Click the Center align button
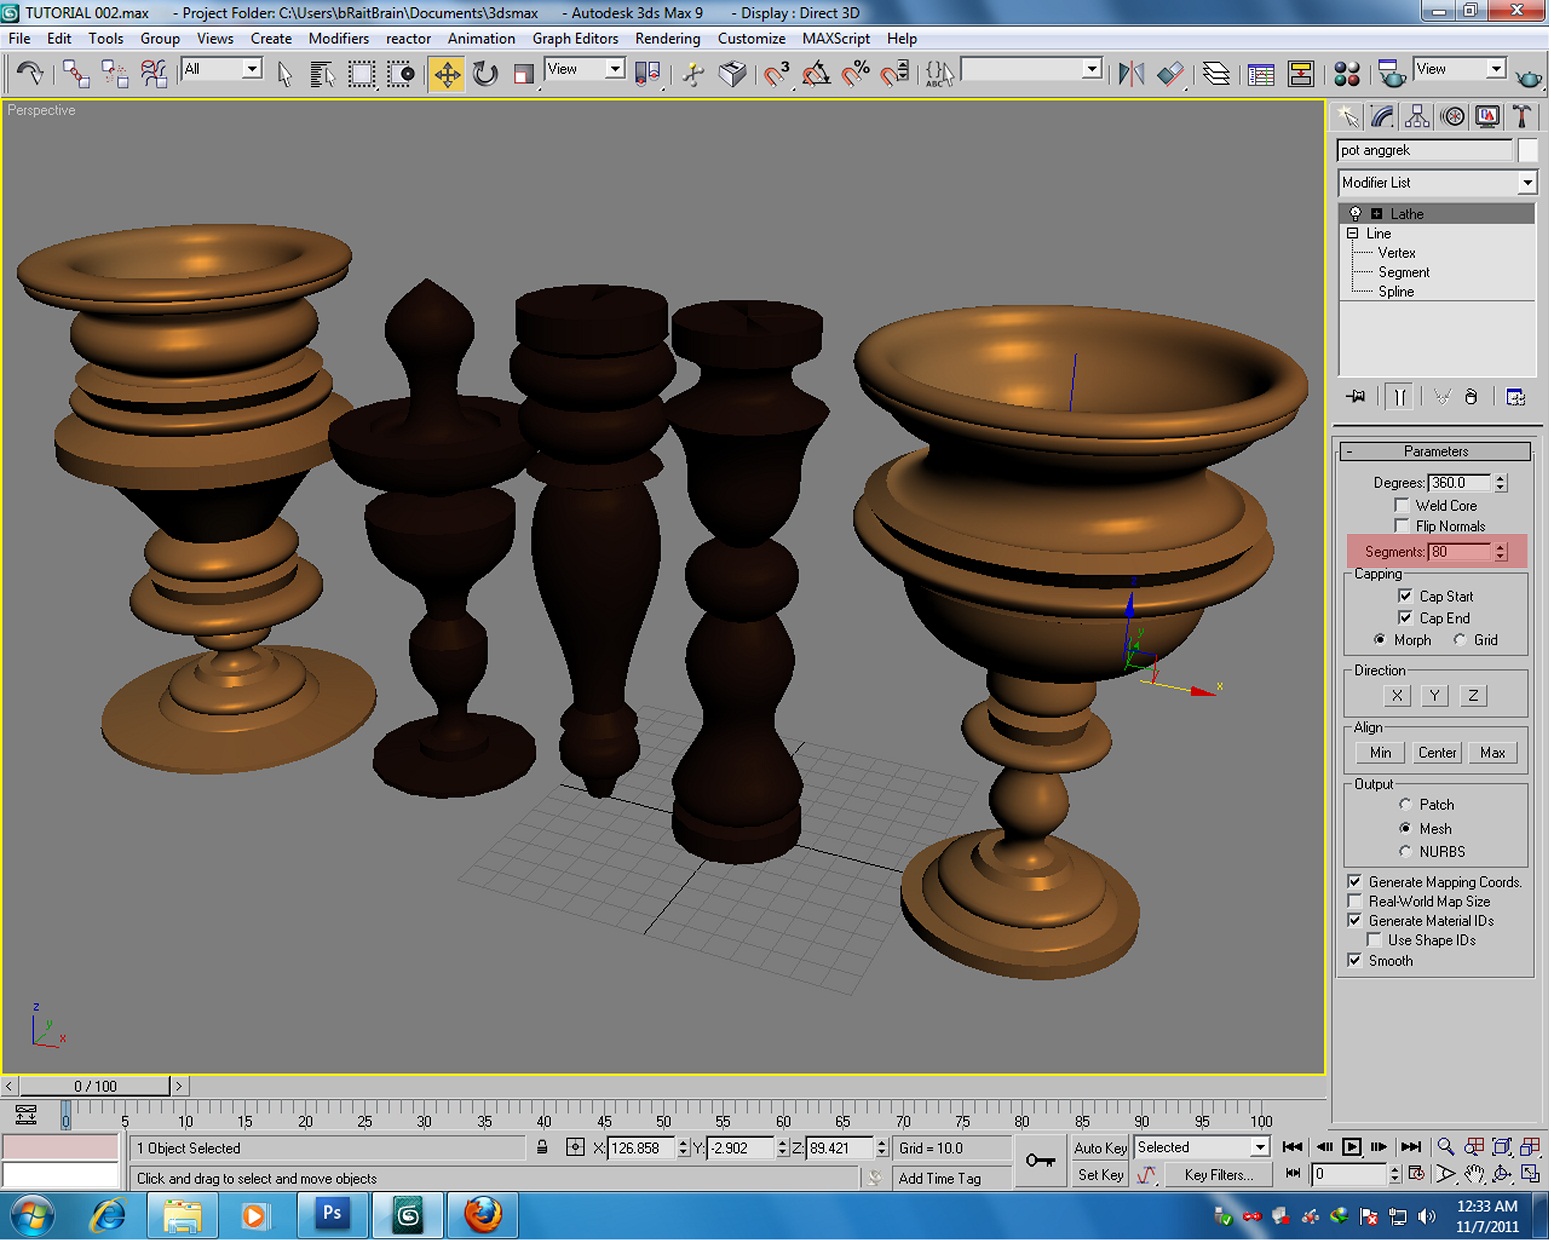 coord(1436,752)
